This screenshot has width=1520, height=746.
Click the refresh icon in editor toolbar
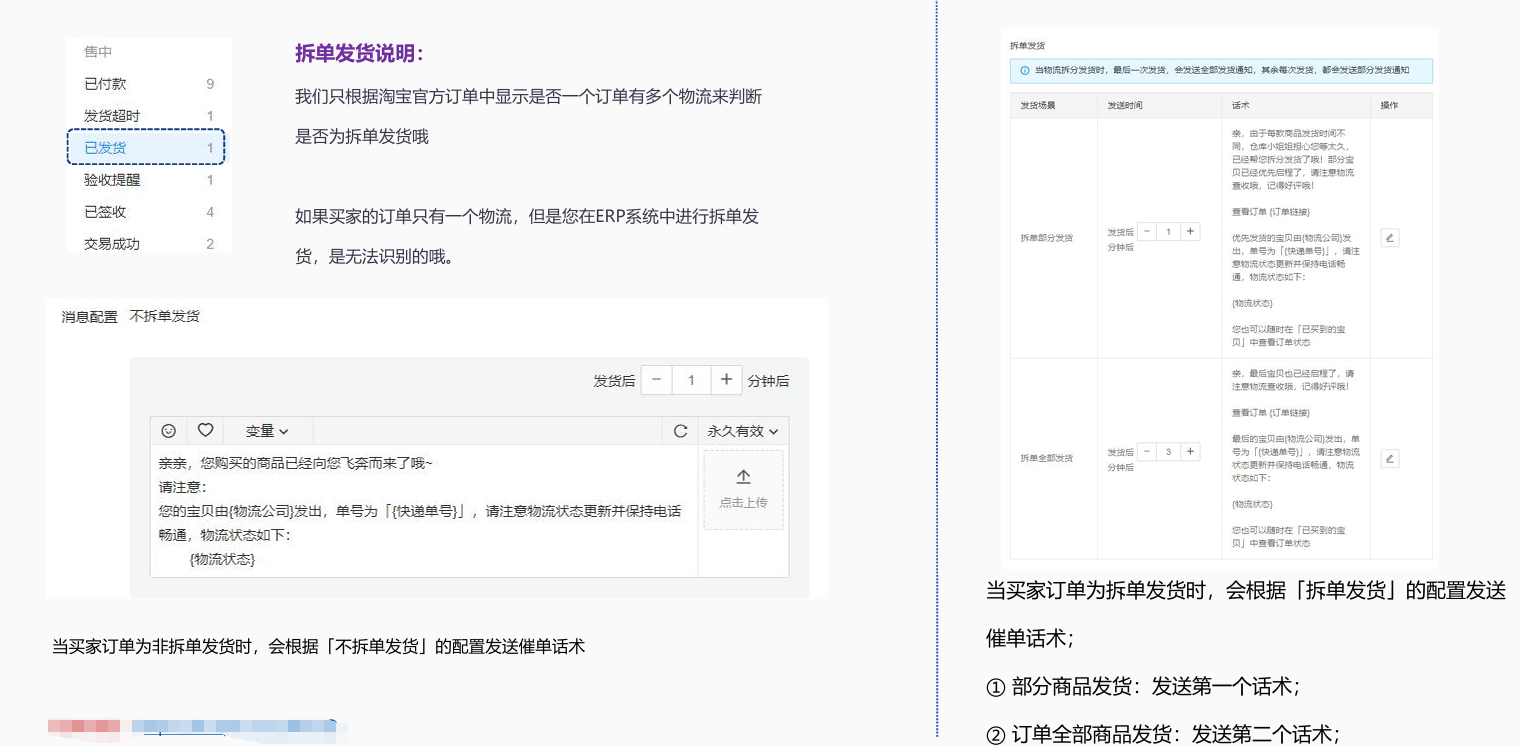680,431
